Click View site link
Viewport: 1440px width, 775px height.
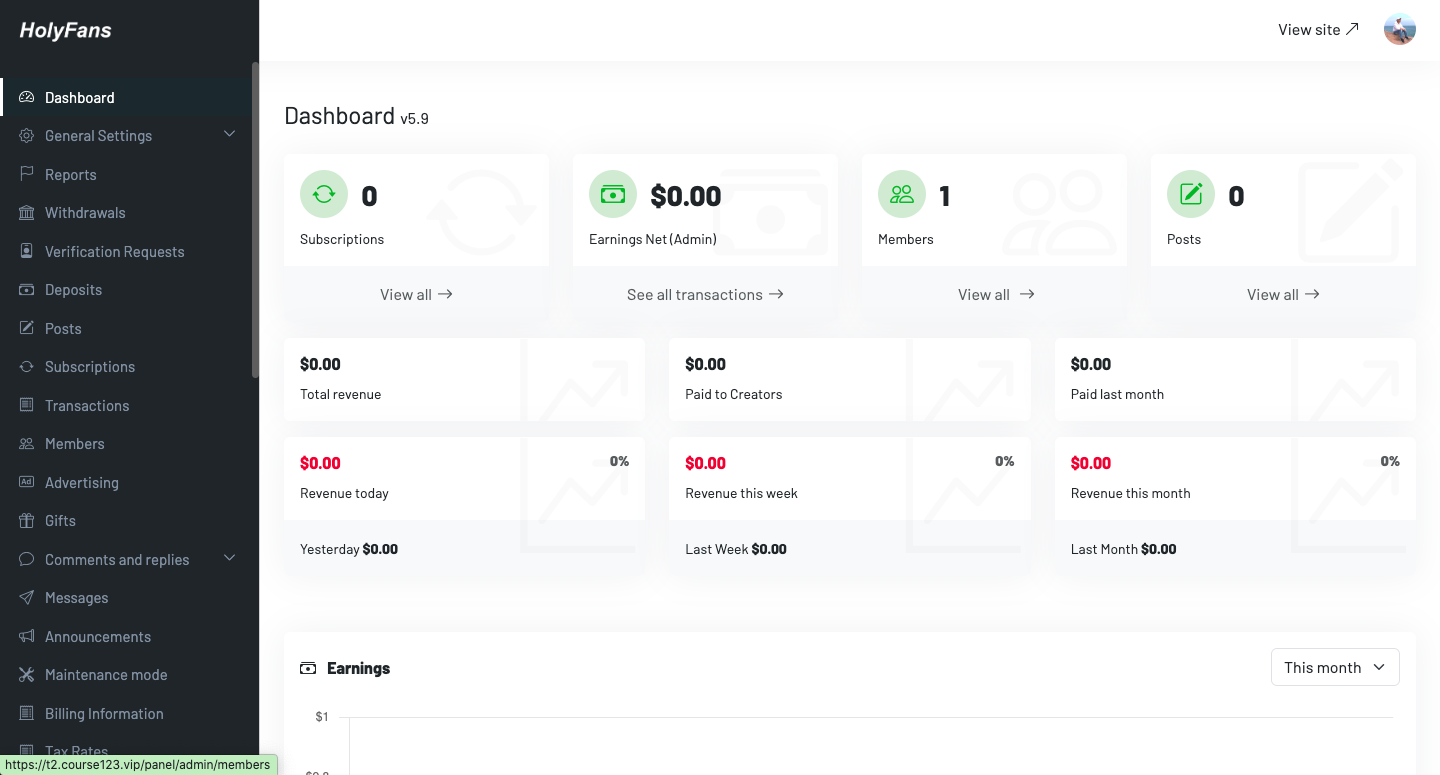[1318, 29]
